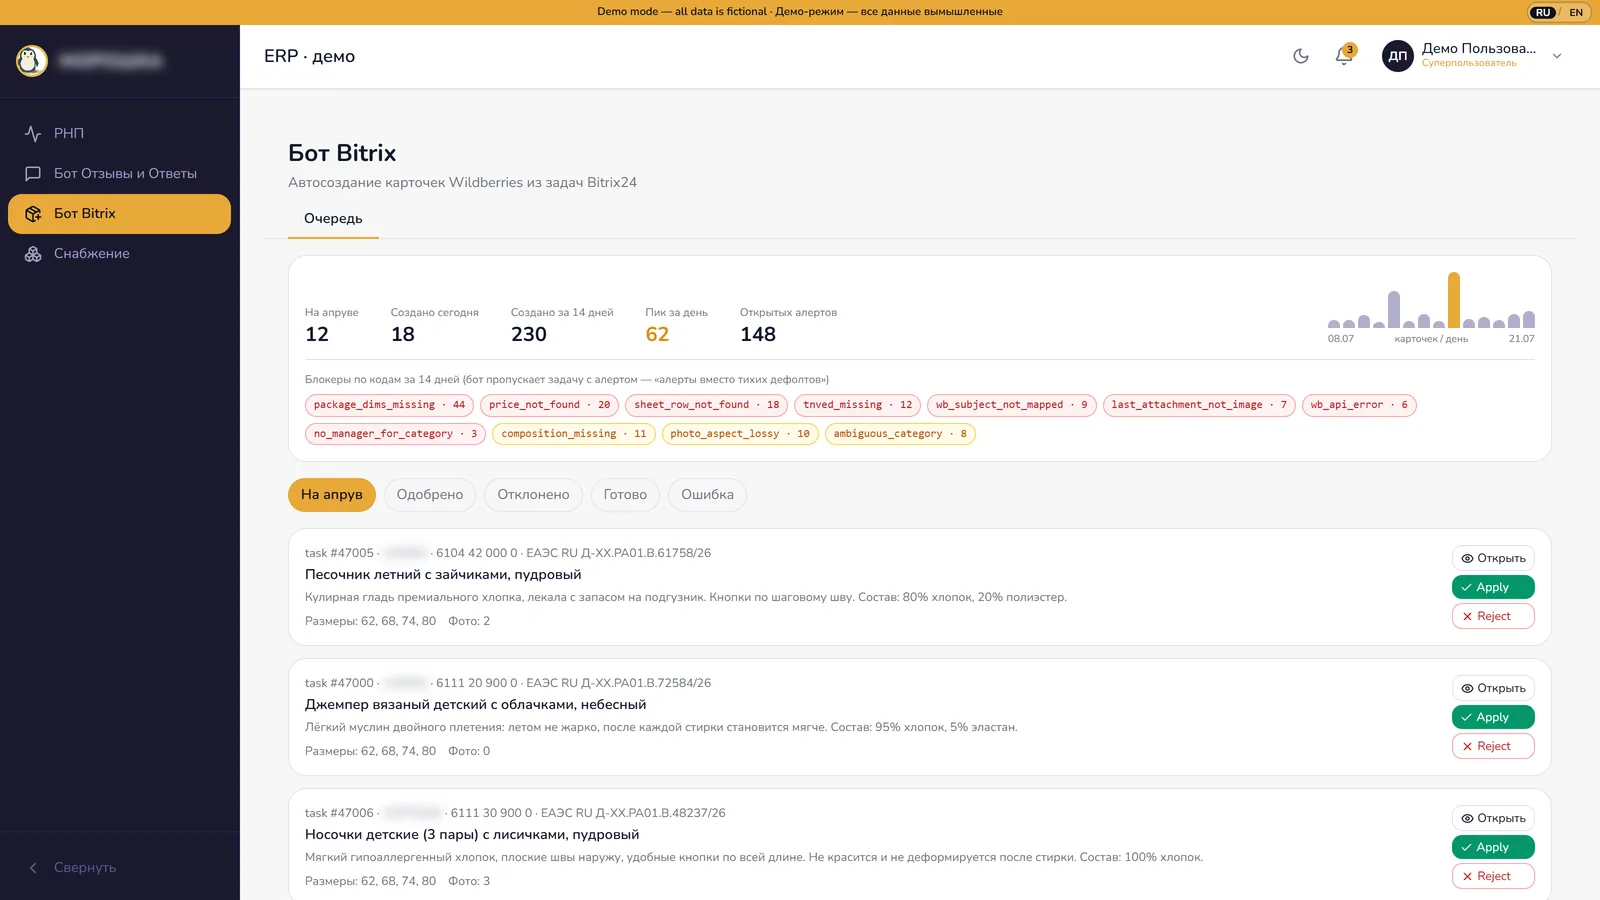The height and width of the screenshot is (900, 1600).
Task: Click the На апруве value 12
Action: pos(317,334)
